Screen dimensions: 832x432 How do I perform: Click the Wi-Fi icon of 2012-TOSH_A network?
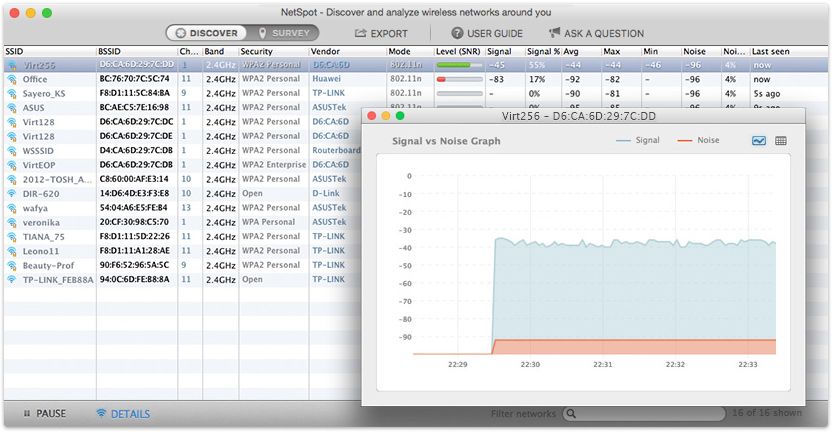click(12, 179)
